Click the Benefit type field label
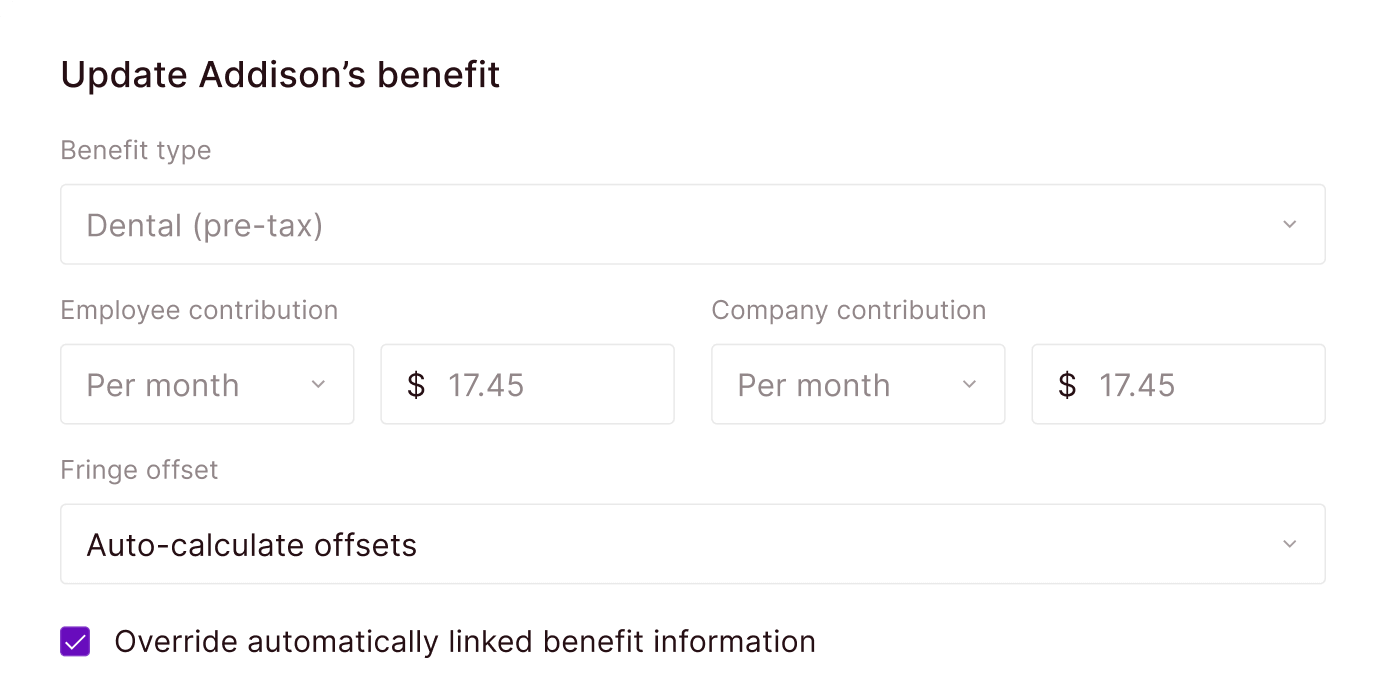1374x690 pixels. [x=136, y=151]
